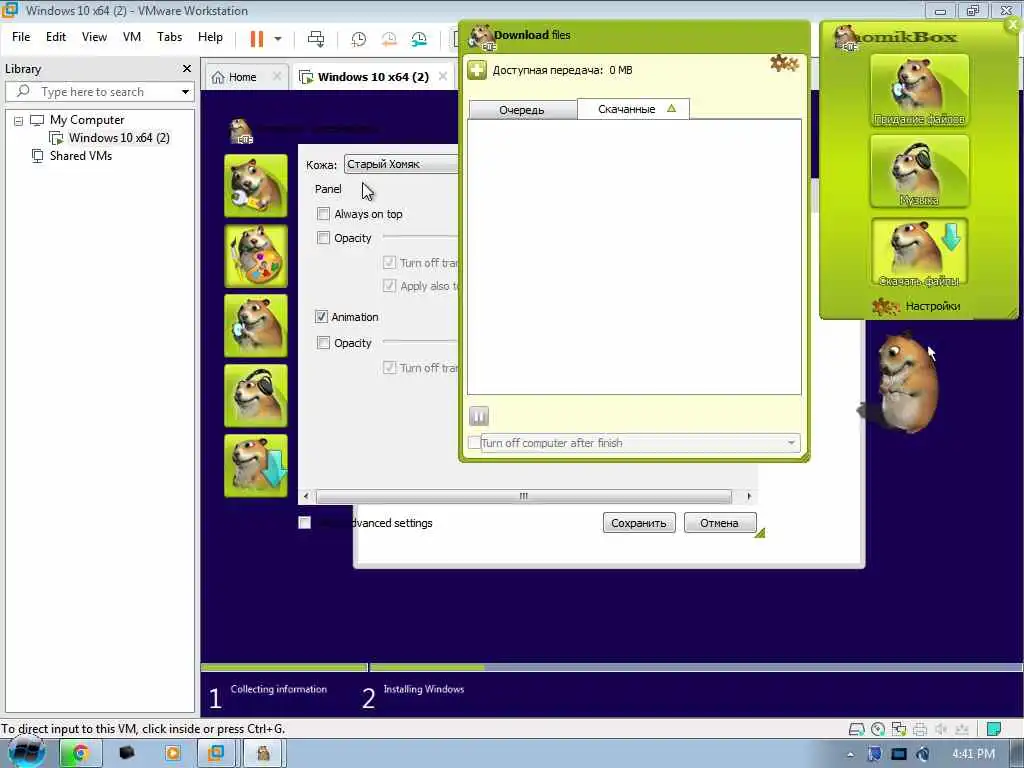Image resolution: width=1024 pixels, height=768 pixels.
Task: Open Turn off computer after finish dropdown
Action: click(x=640, y=443)
